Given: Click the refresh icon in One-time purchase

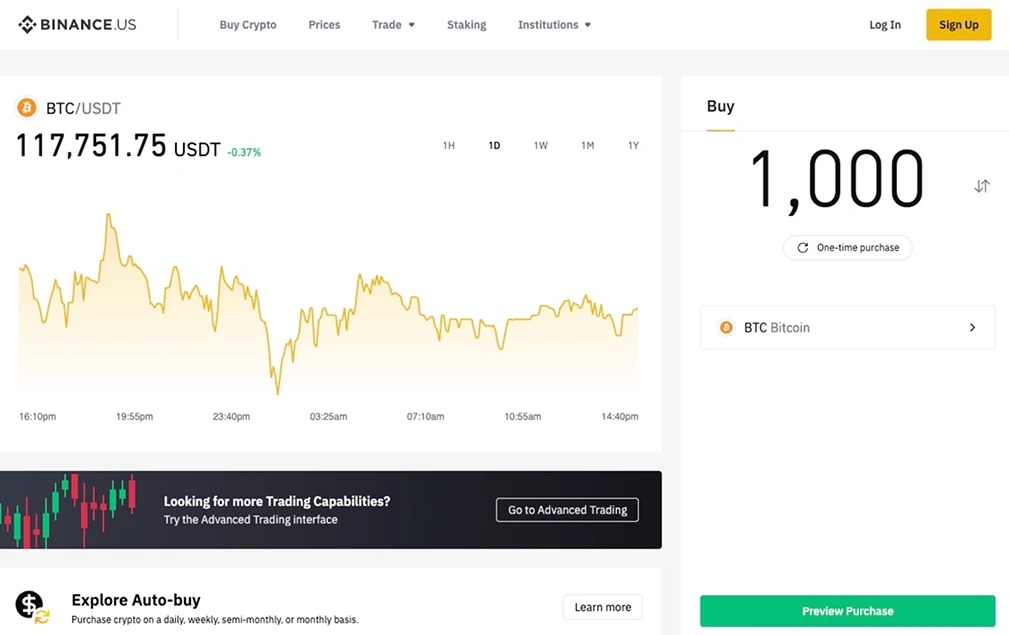Looking at the screenshot, I should tap(802, 248).
